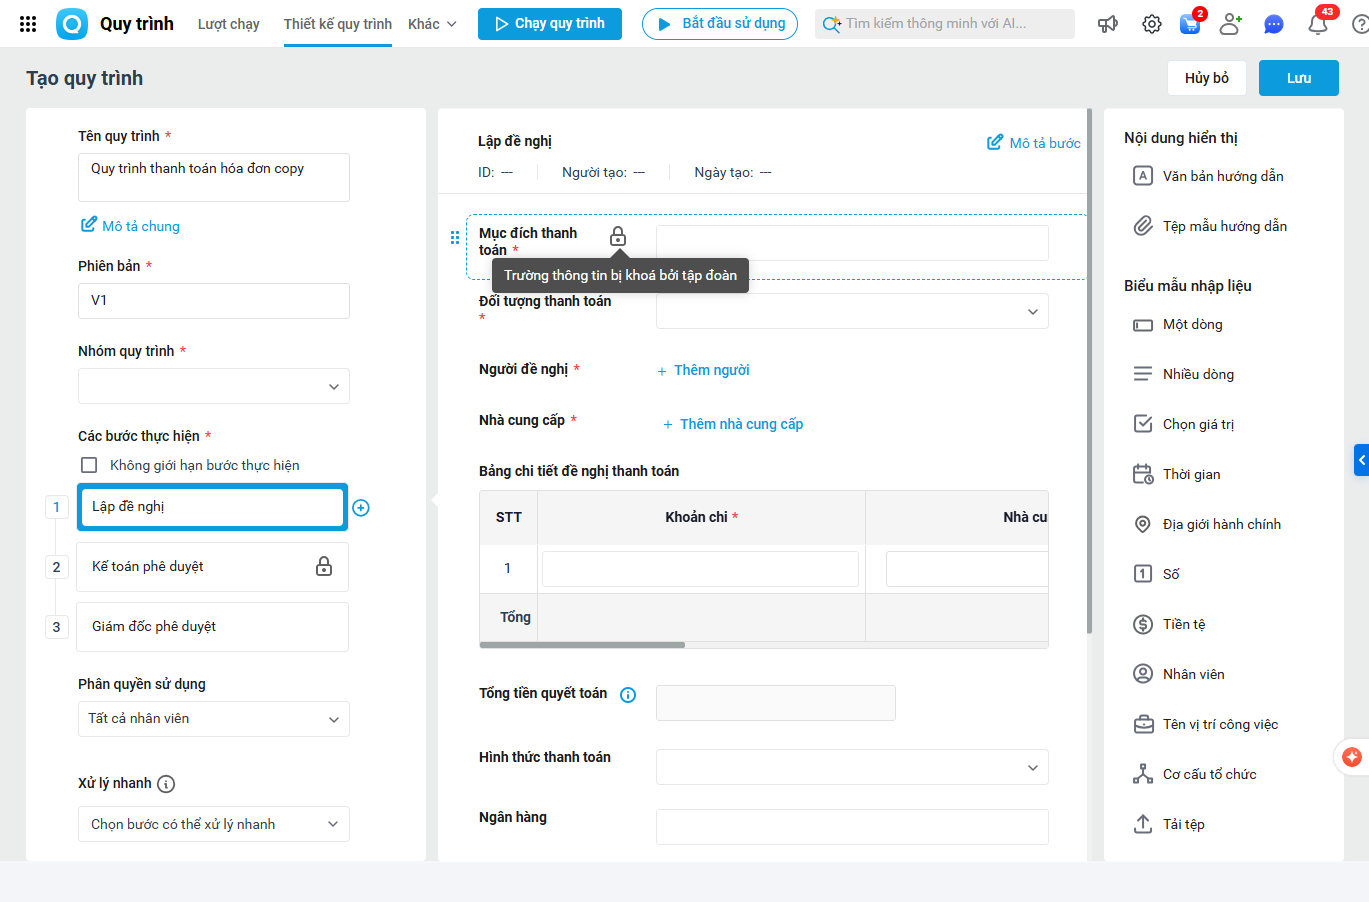Open the apps grid menu icon
This screenshot has height=902, width=1369.
[x=28, y=24]
